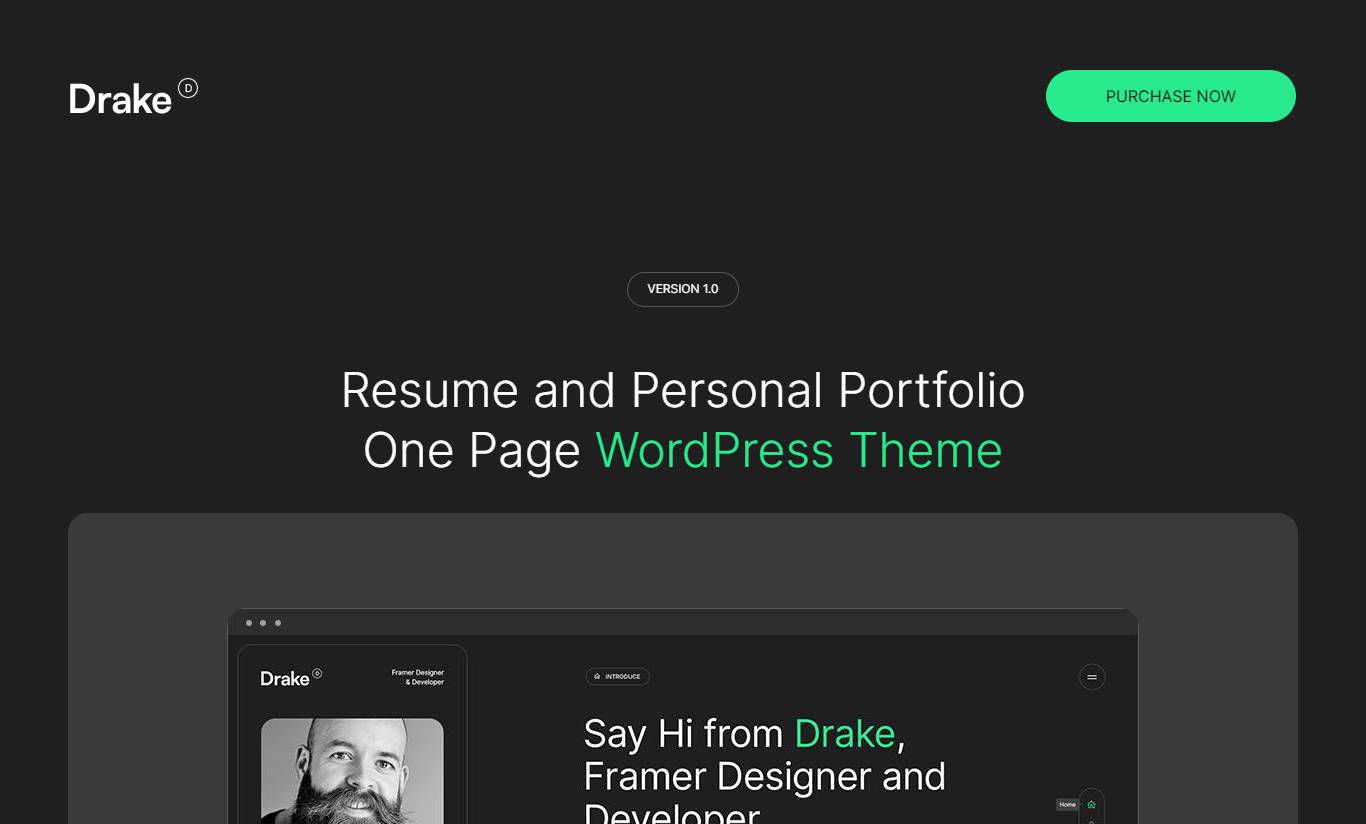Screen dimensions: 1366x824
Task: Click 'Resume and Personal Portfolio' heading text
Action: point(683,390)
